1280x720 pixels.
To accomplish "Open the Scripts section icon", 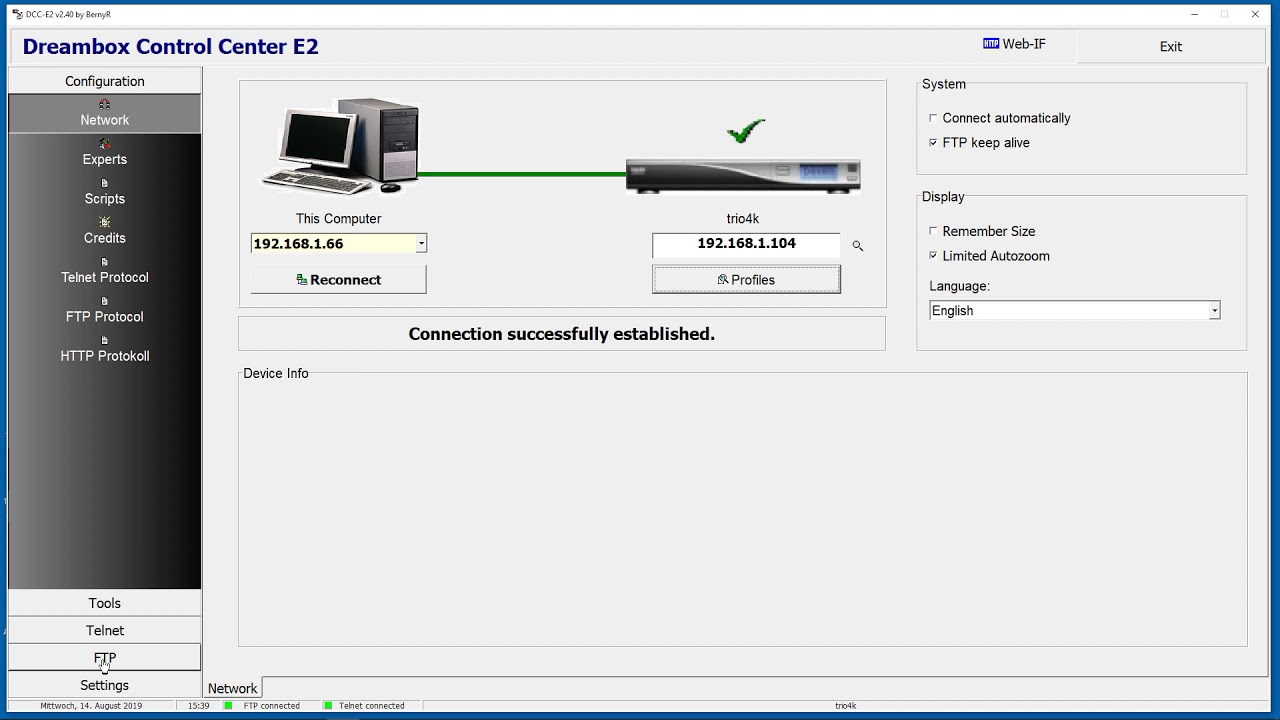I will (104, 183).
